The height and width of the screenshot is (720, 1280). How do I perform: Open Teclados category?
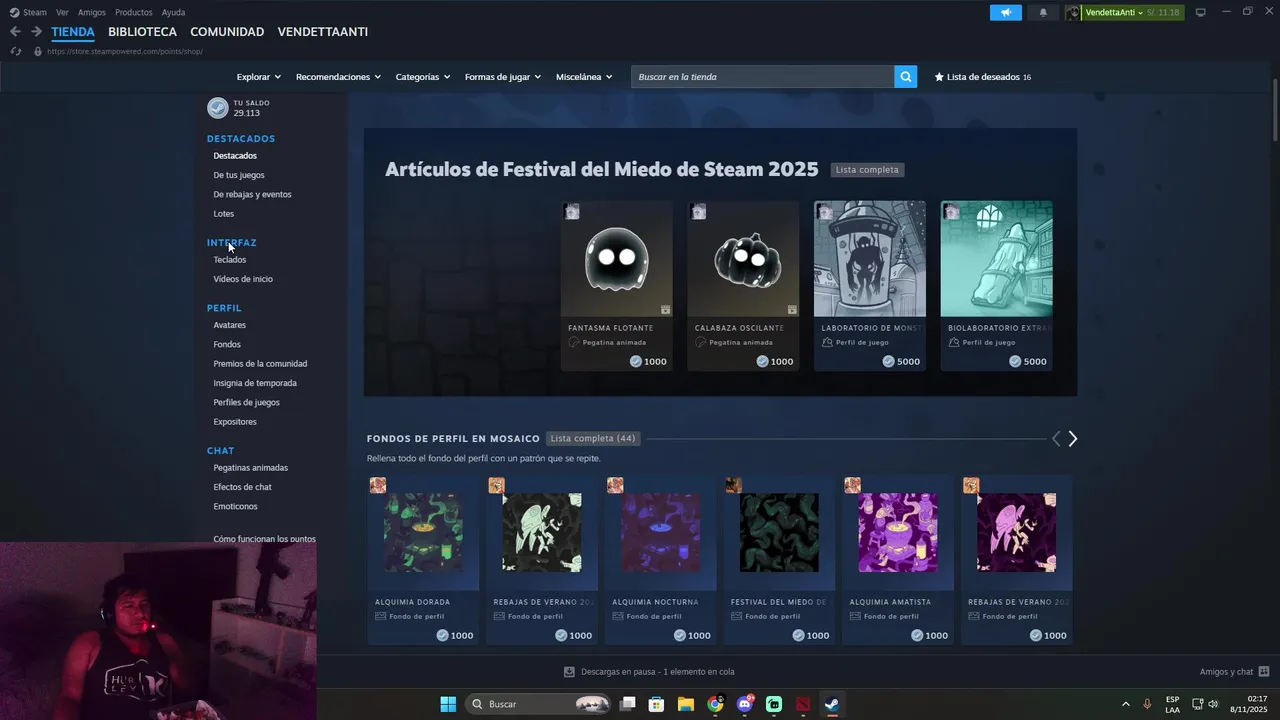[x=229, y=260]
